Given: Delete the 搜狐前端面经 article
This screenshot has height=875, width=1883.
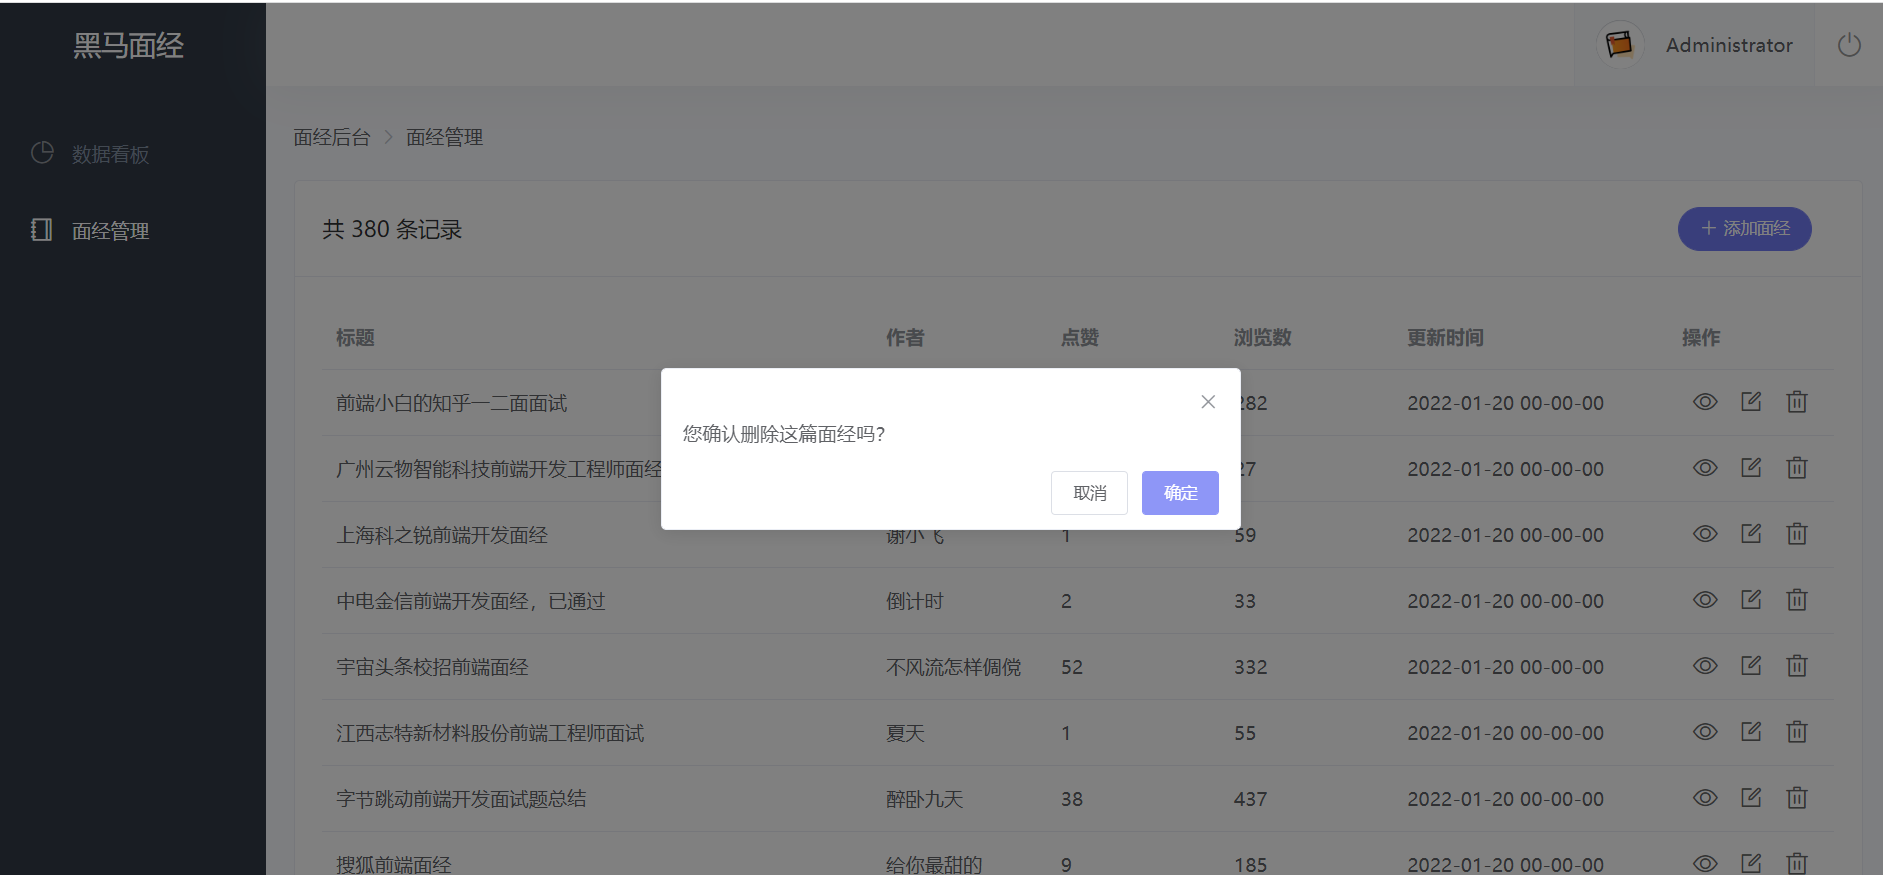Looking at the screenshot, I should 1797,864.
